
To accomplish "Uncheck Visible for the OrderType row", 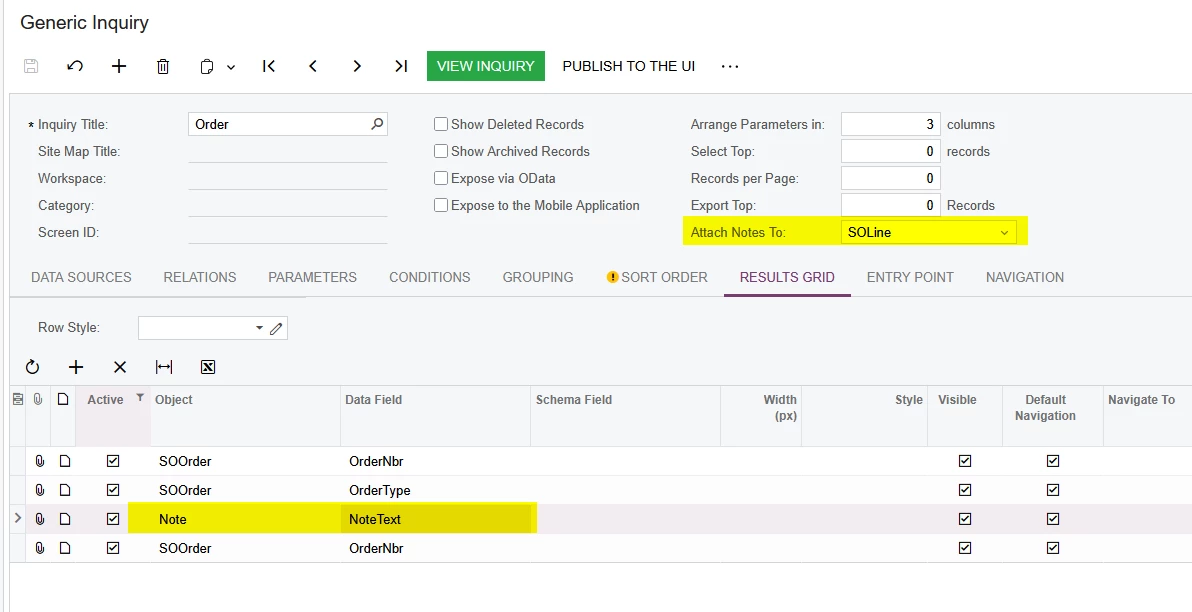I will coord(965,490).
